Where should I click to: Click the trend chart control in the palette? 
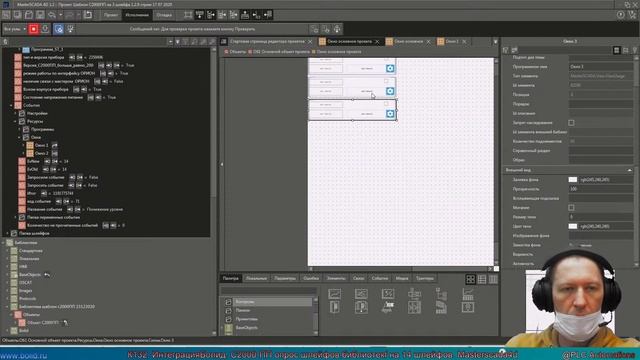(334, 293)
